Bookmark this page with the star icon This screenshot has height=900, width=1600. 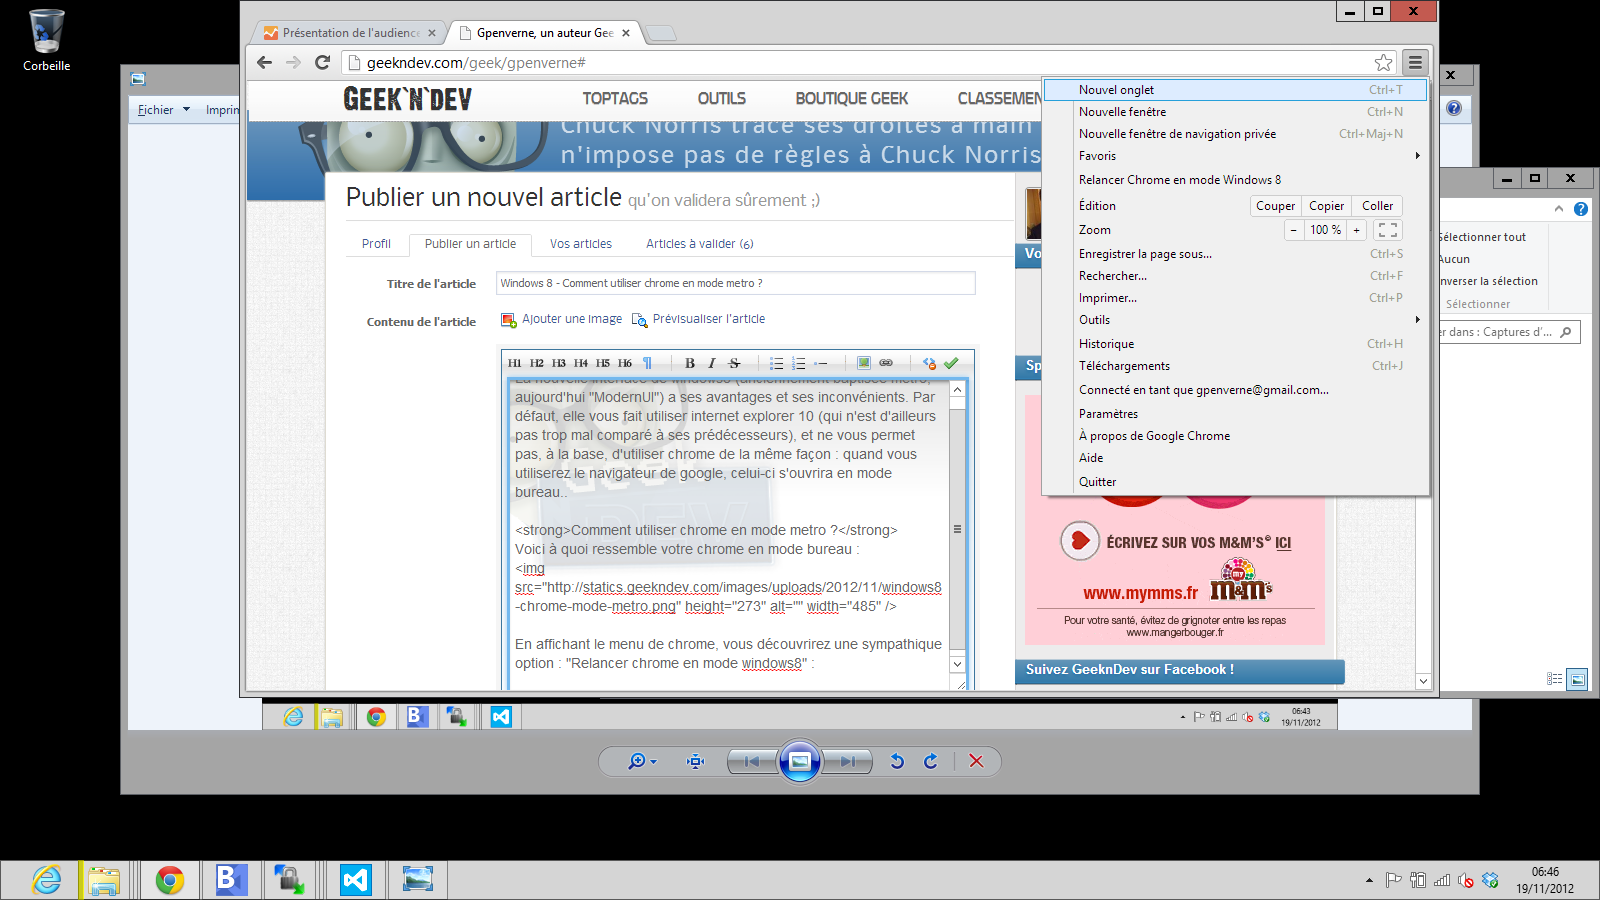pyautogui.click(x=1383, y=63)
